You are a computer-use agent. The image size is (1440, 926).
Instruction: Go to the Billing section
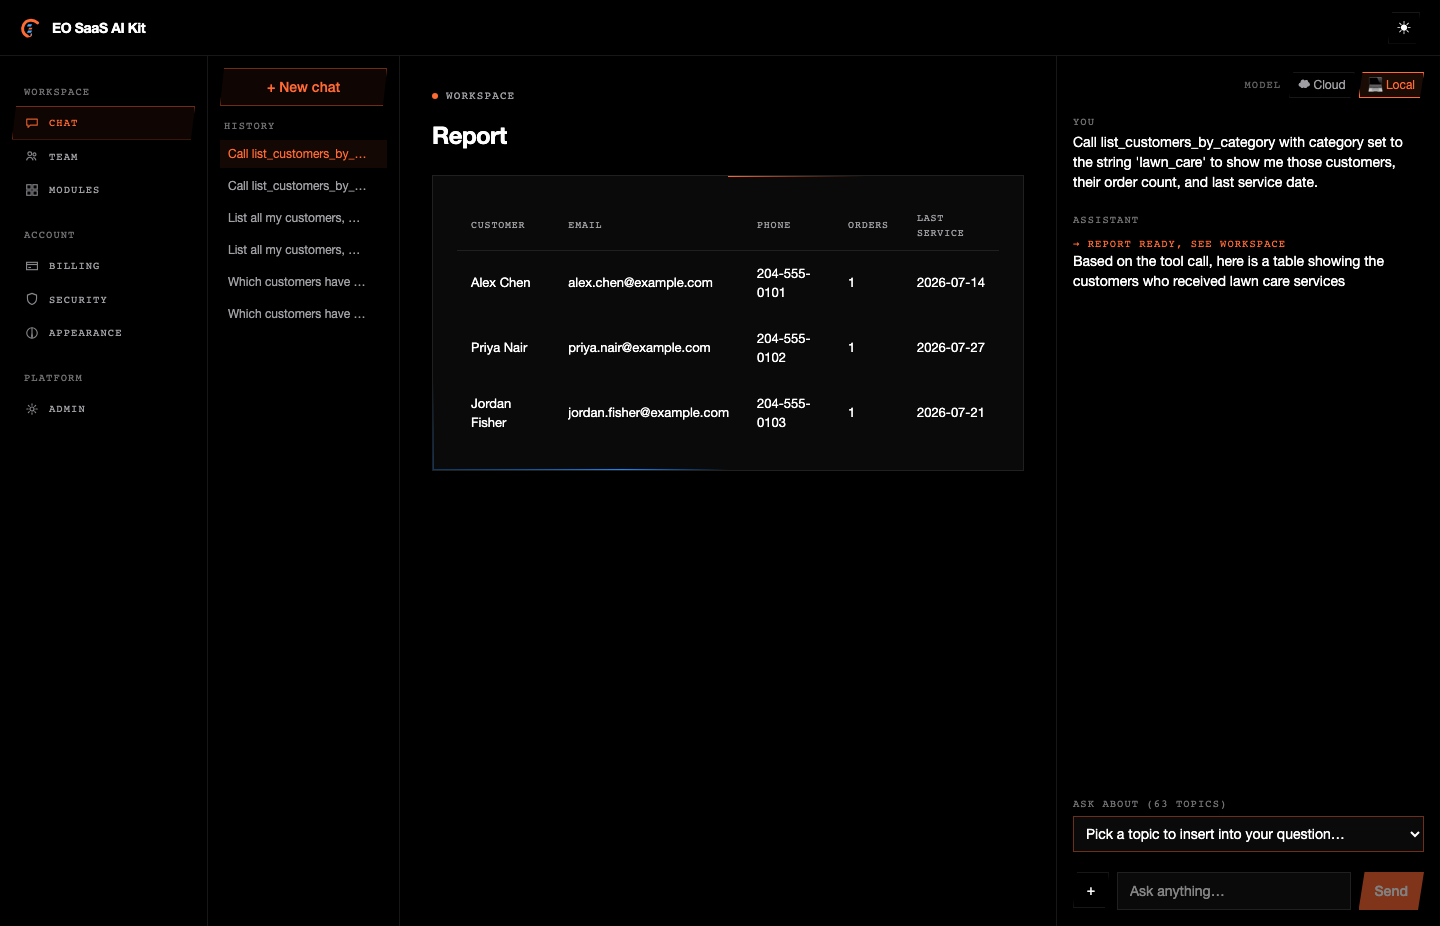(x=104, y=266)
